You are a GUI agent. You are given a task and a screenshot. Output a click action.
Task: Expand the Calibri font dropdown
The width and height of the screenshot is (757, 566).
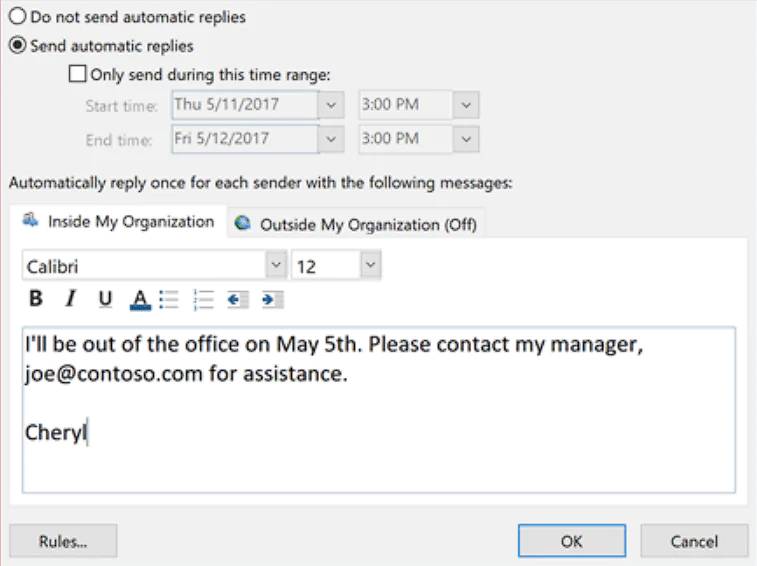tap(276, 265)
